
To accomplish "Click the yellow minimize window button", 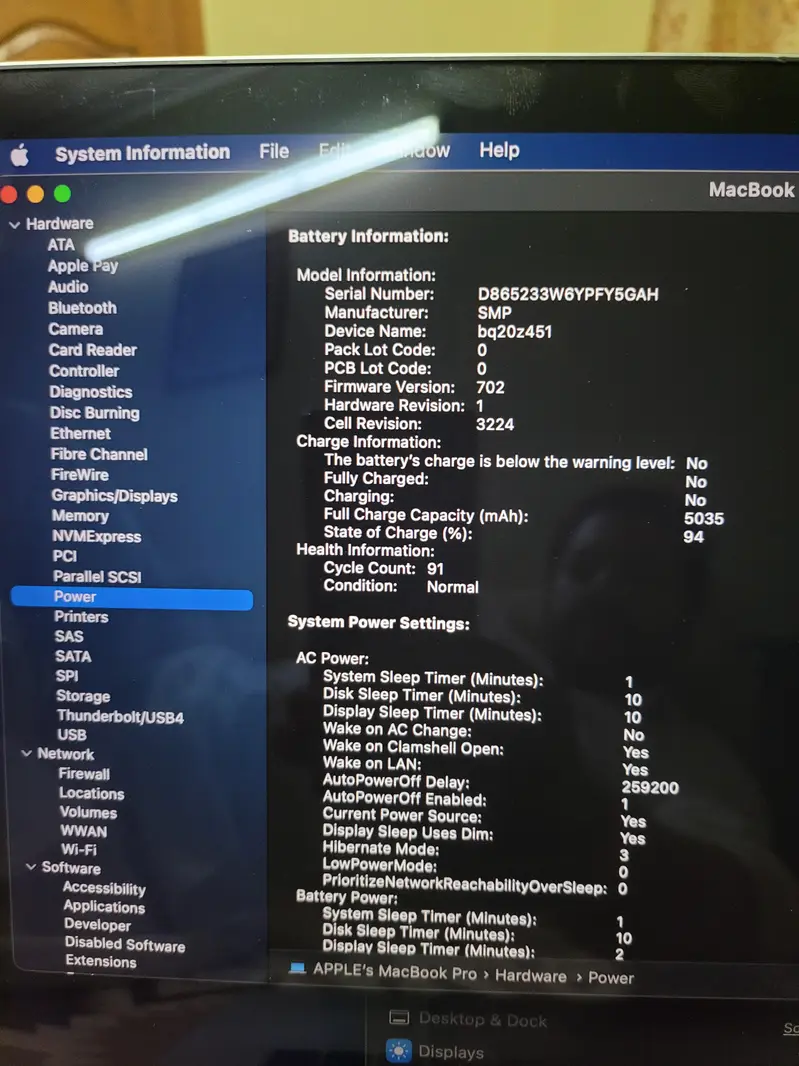I will click(x=36, y=194).
